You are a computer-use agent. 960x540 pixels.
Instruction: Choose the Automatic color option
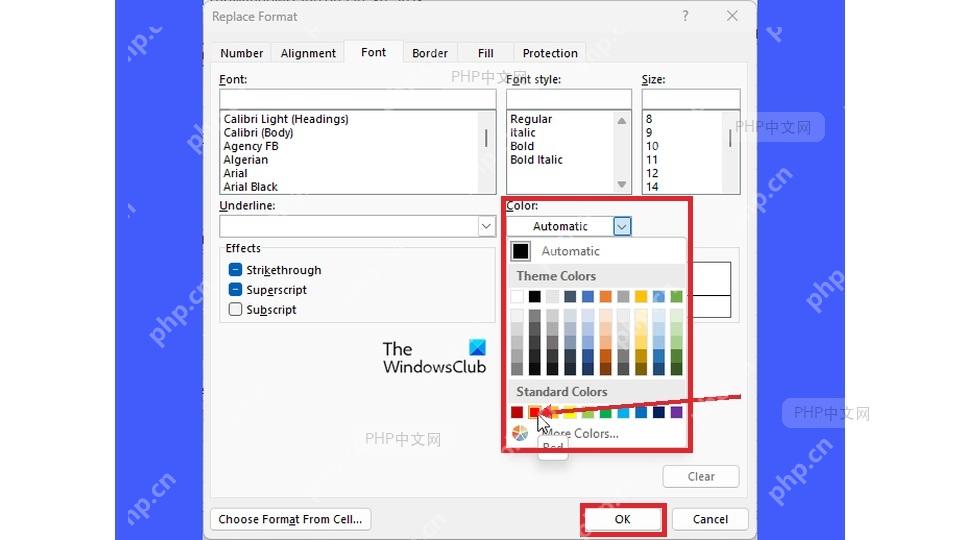(x=597, y=251)
